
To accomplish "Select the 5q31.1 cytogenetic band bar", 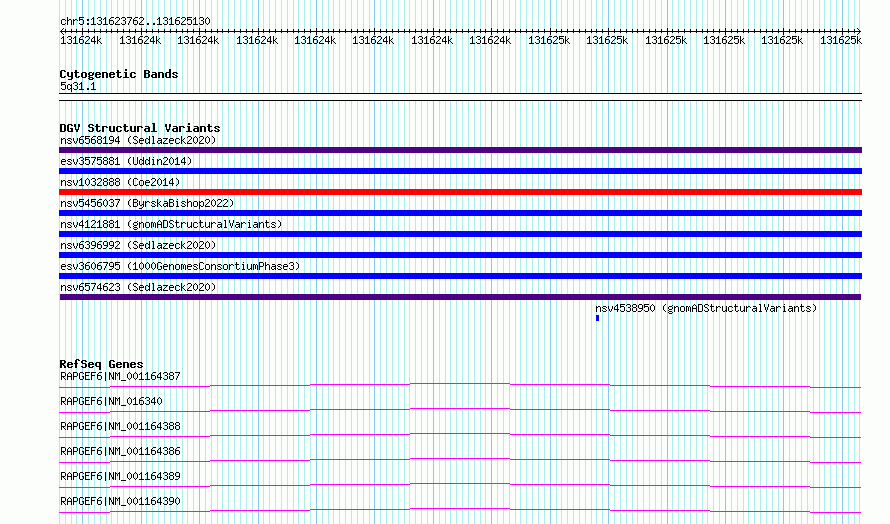I will 460,97.
